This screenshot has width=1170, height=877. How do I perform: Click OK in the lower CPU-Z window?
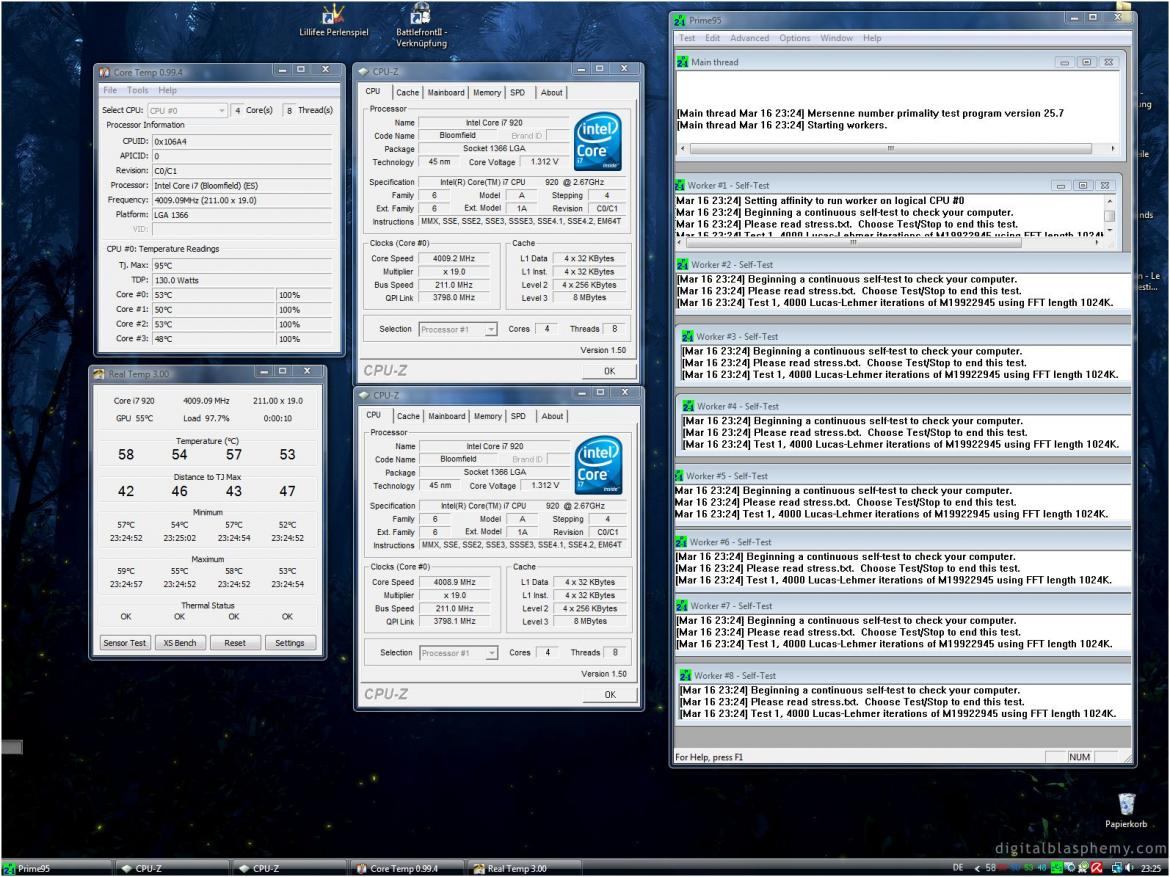(x=610, y=695)
